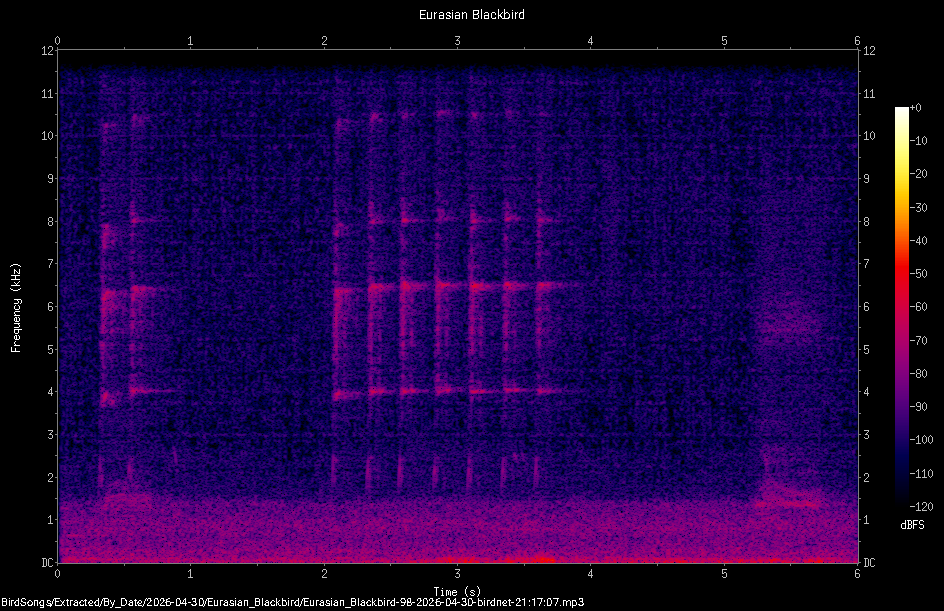Click '12' on the right frequency axis

(869, 51)
